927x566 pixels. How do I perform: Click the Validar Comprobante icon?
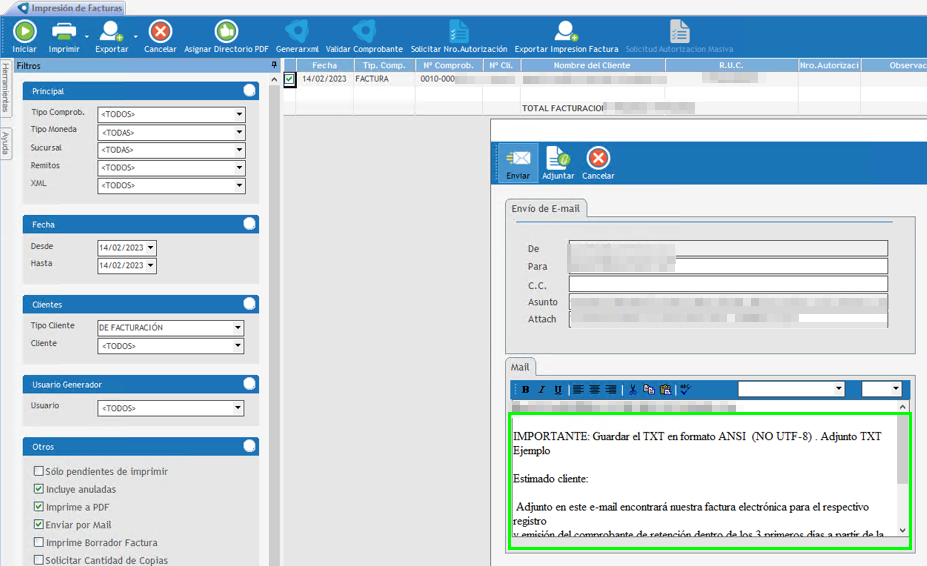(364, 31)
